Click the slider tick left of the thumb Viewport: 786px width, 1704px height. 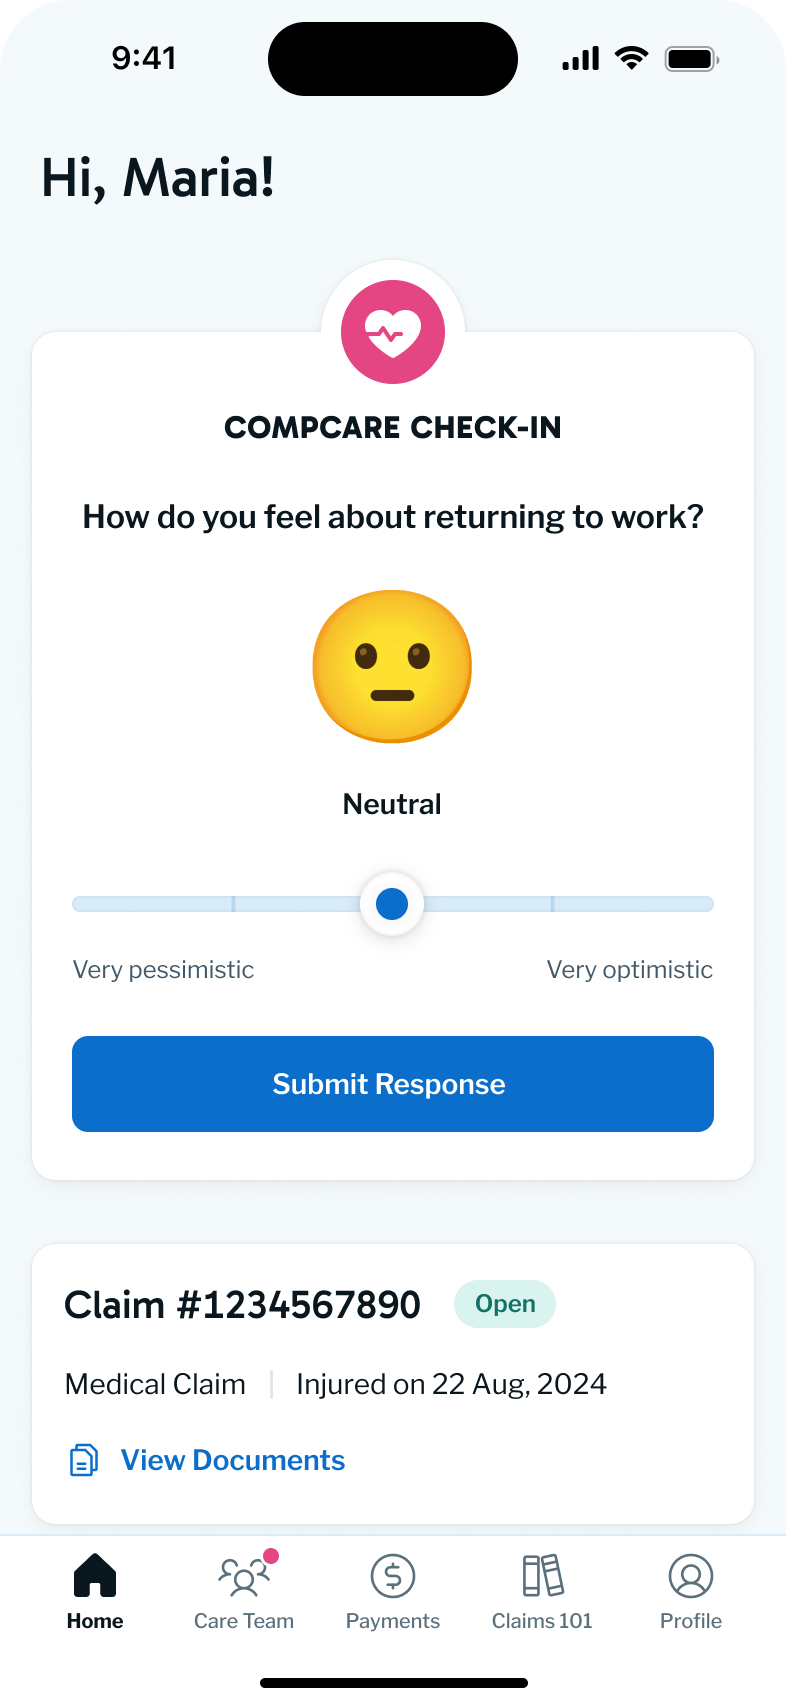[233, 904]
